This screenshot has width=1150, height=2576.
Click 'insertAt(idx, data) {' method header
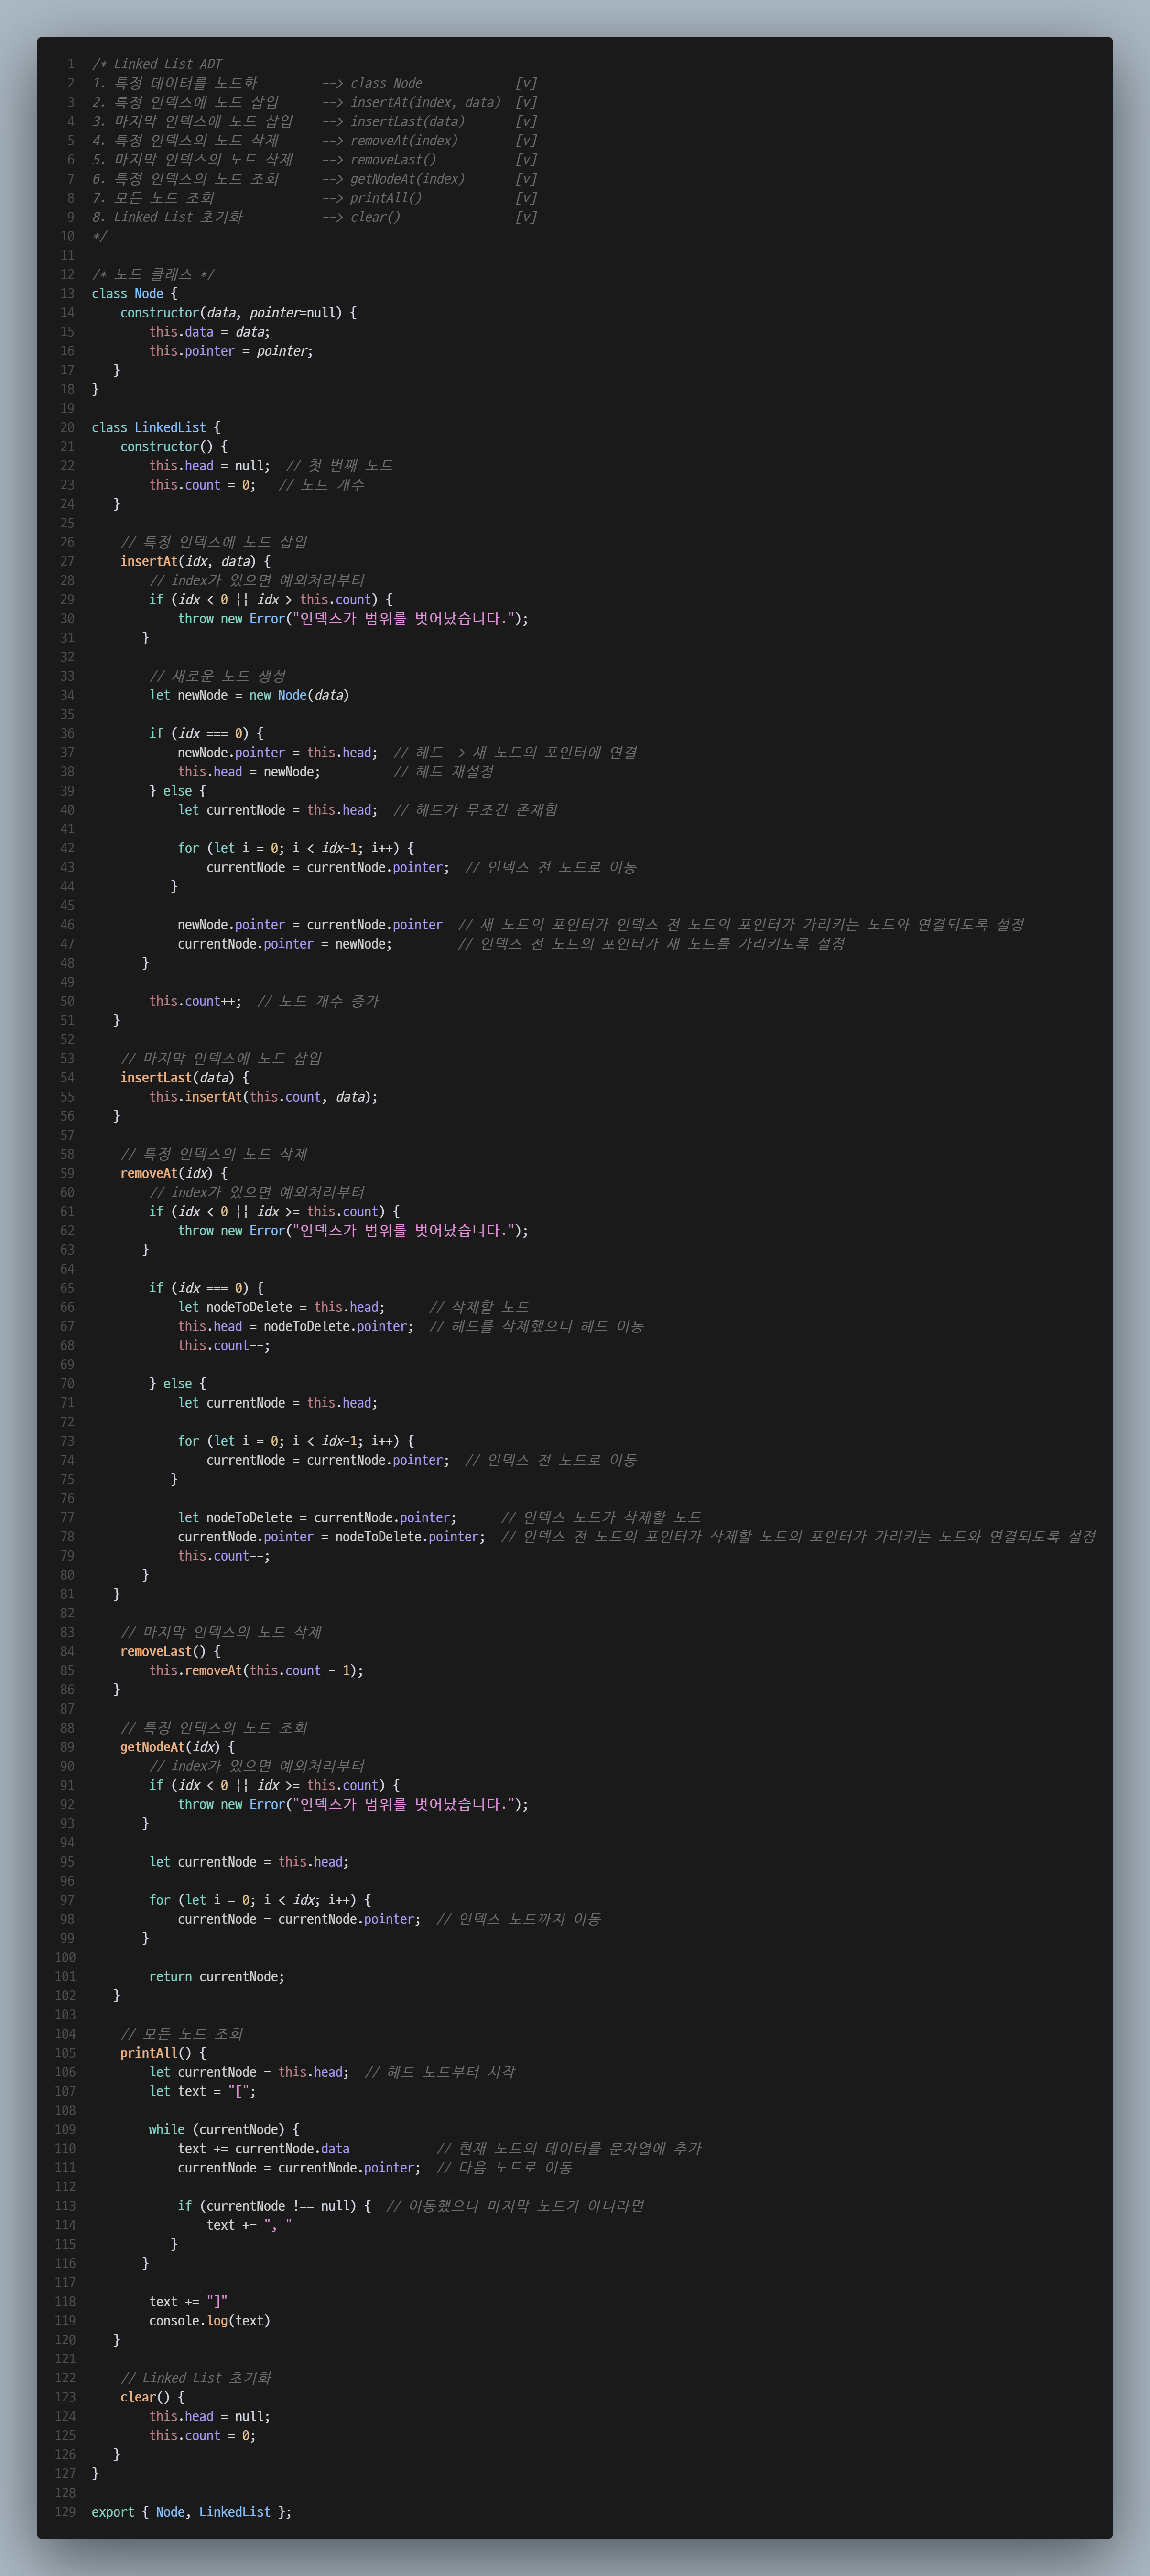tap(195, 562)
